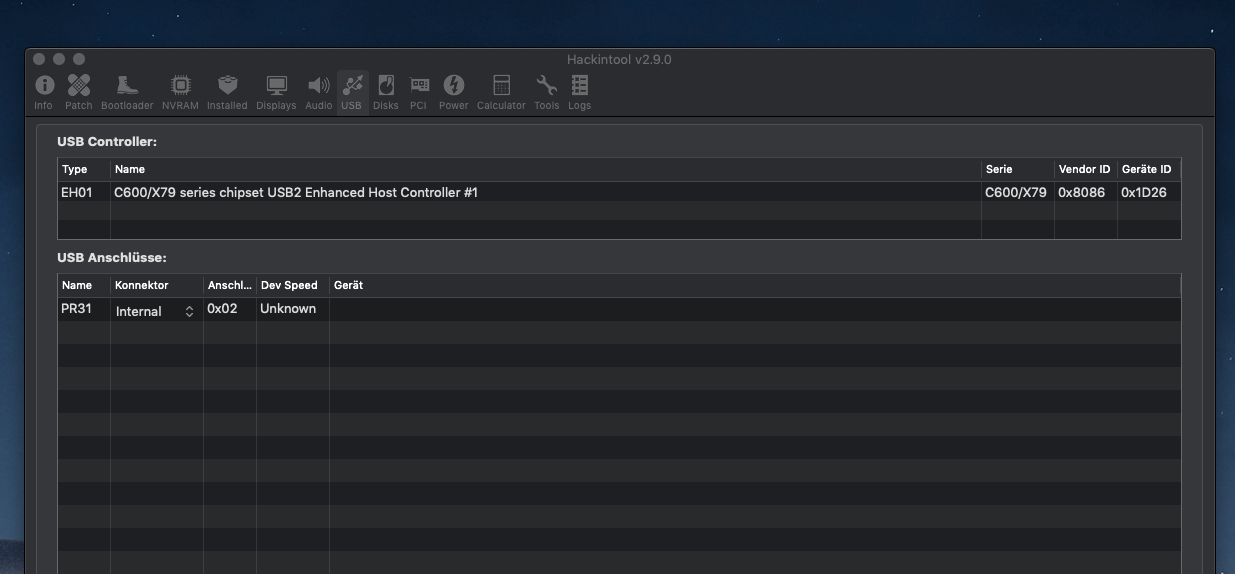This screenshot has width=1235, height=574.
Task: Click the C600/X79 USB2 Enhanced Host Controller name
Action: [296, 192]
